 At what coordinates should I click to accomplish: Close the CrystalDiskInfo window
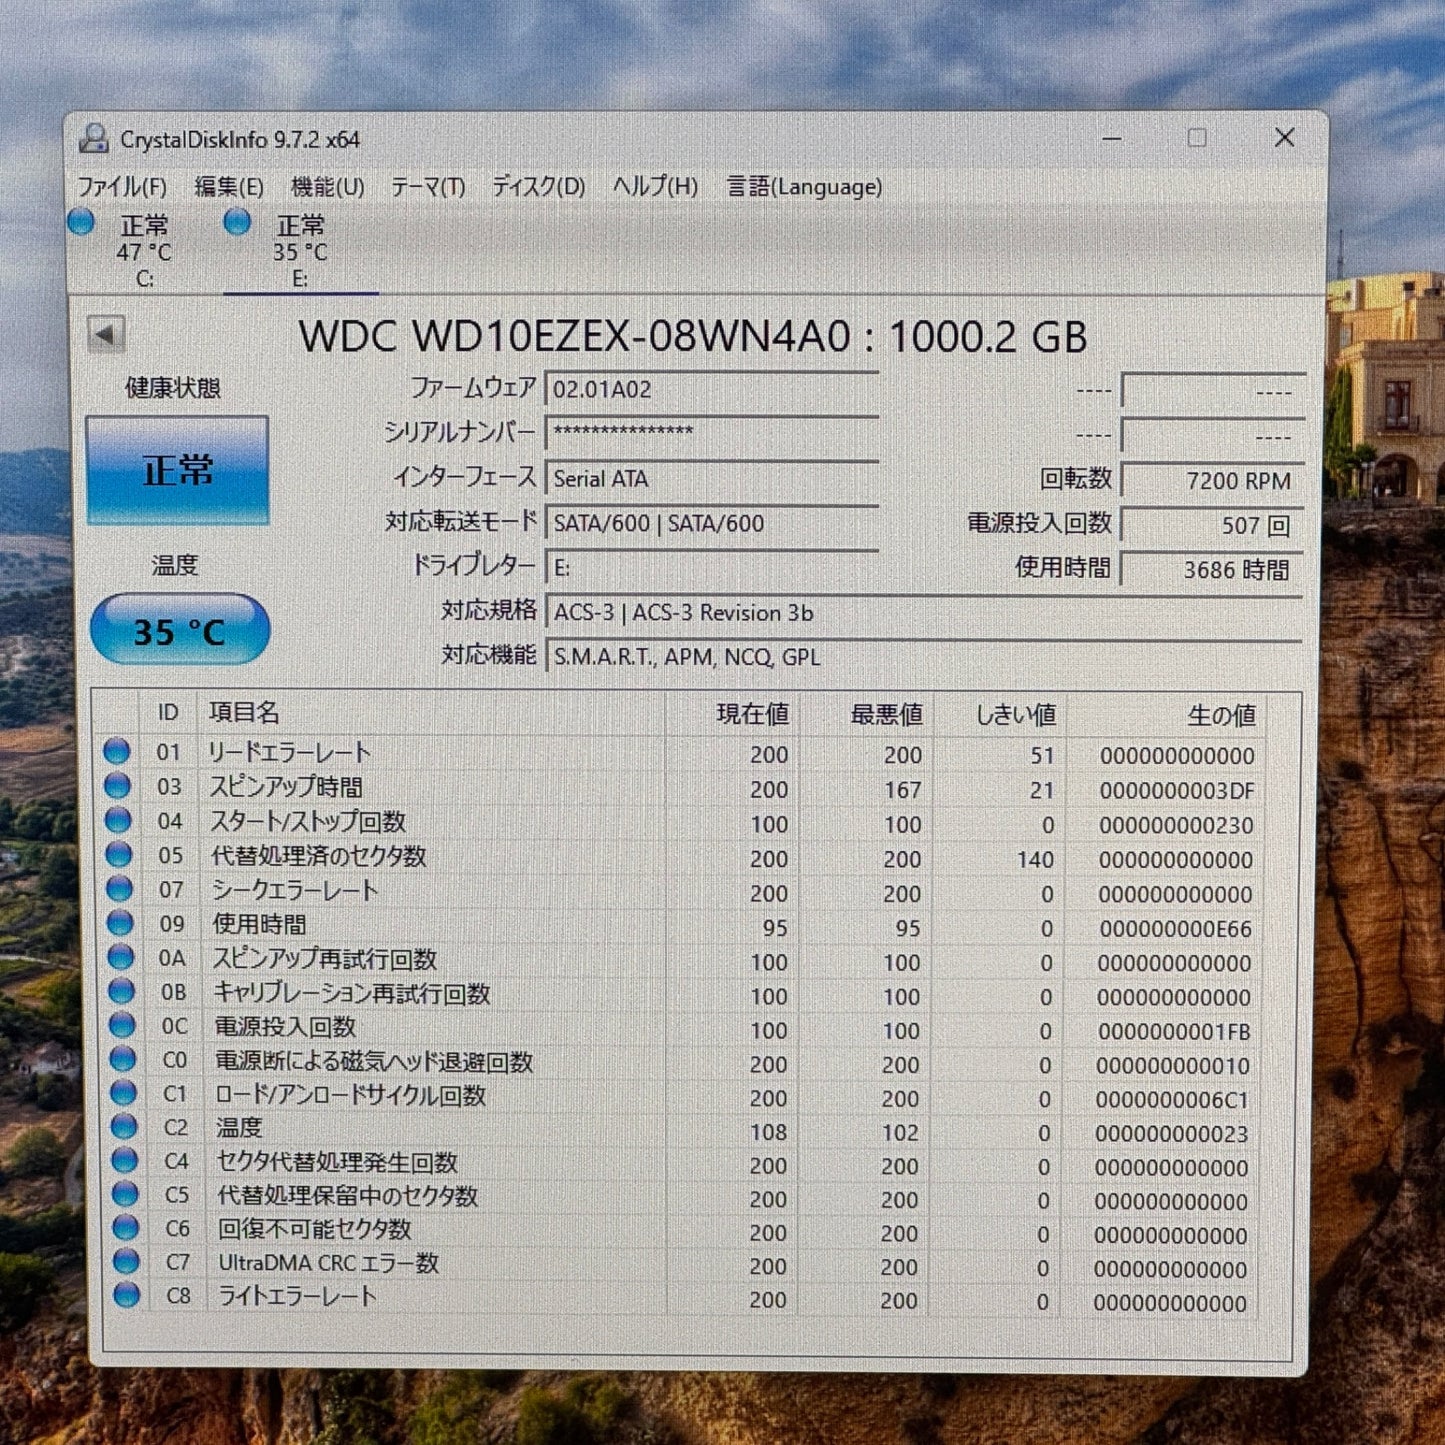coord(1285,138)
